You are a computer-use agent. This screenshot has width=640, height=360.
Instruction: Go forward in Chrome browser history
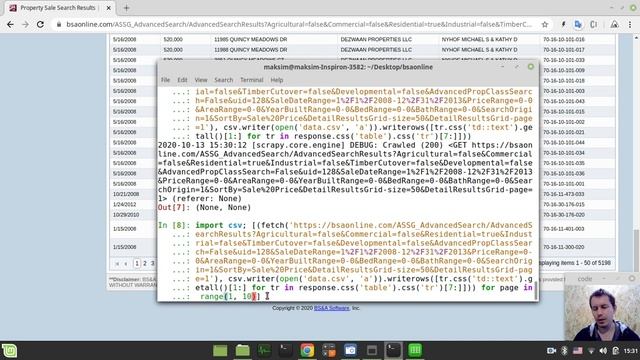coord(25,24)
